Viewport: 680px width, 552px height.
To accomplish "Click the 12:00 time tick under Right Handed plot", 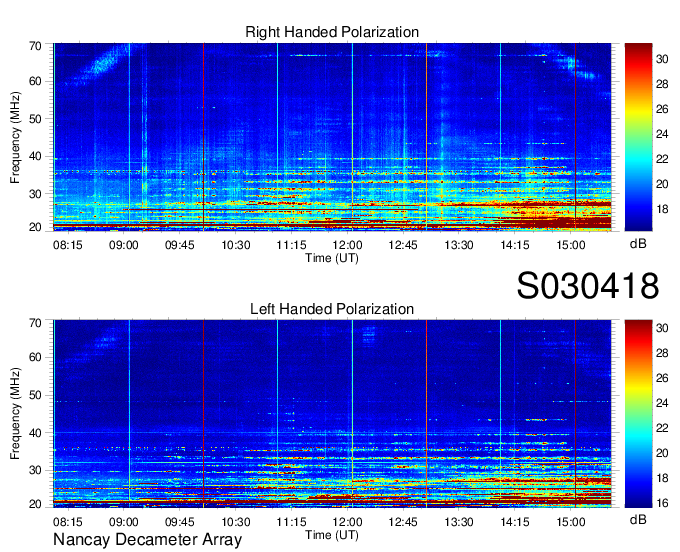I will [x=347, y=245].
